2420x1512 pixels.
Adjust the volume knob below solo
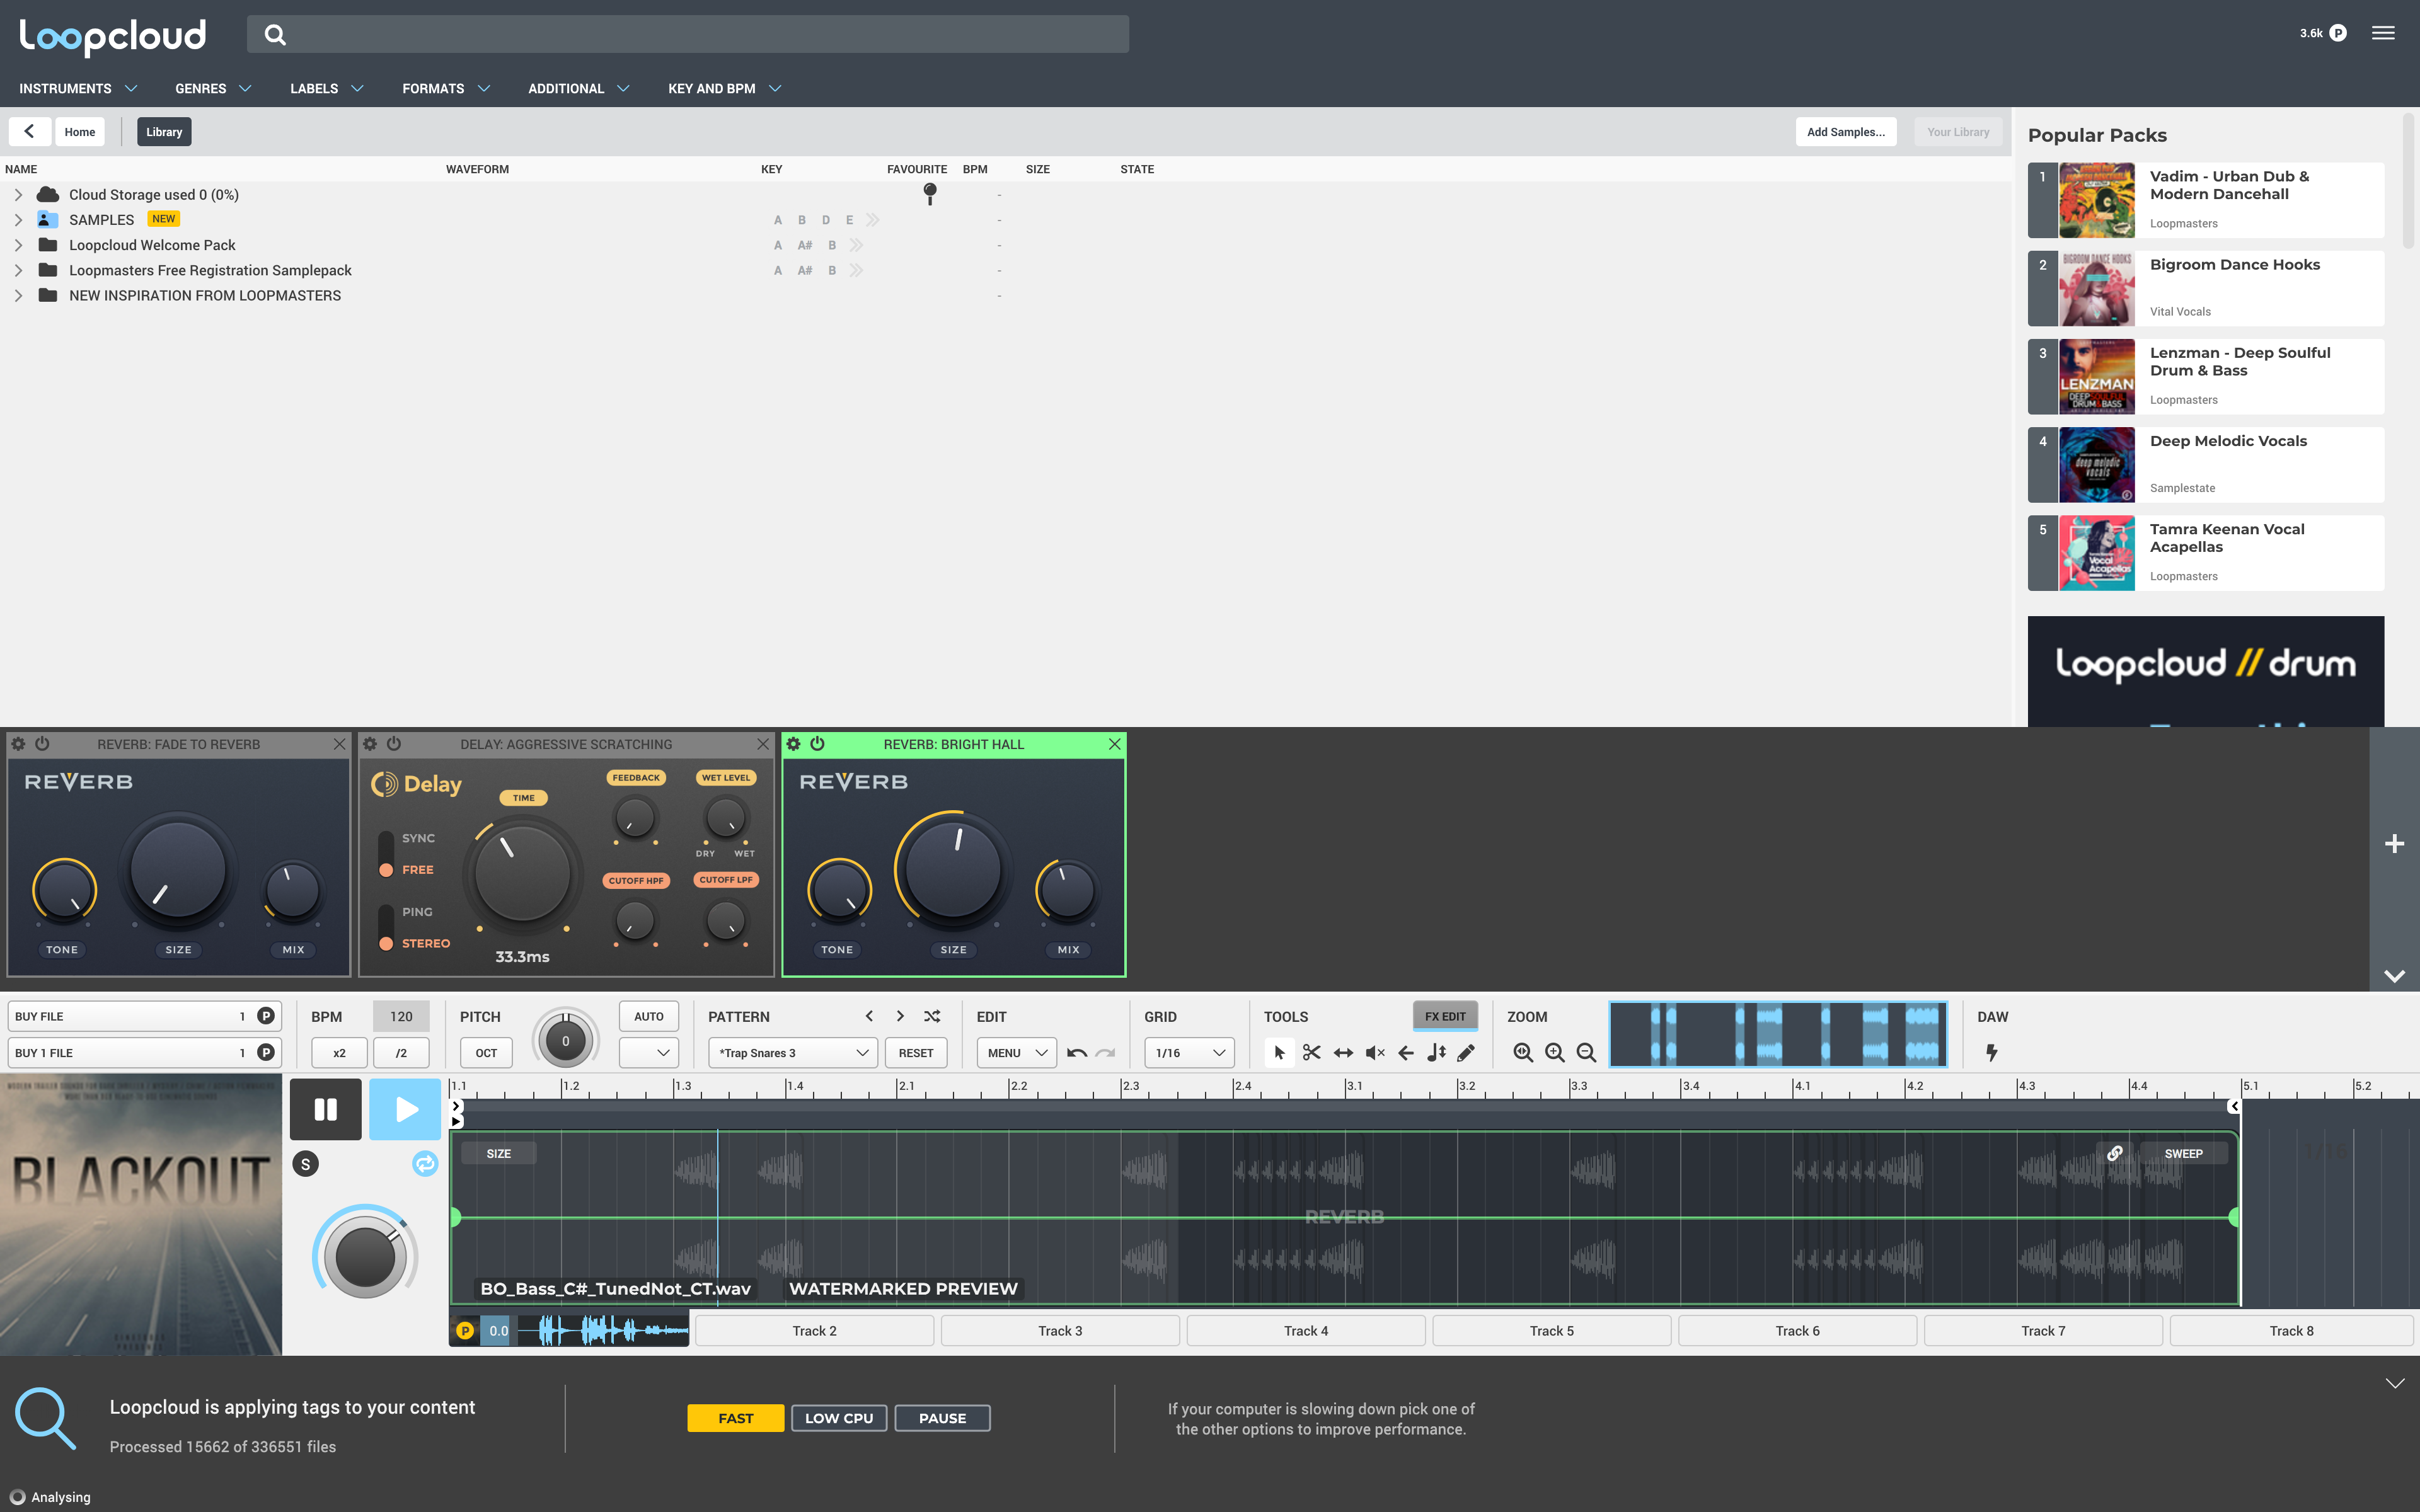point(365,1256)
